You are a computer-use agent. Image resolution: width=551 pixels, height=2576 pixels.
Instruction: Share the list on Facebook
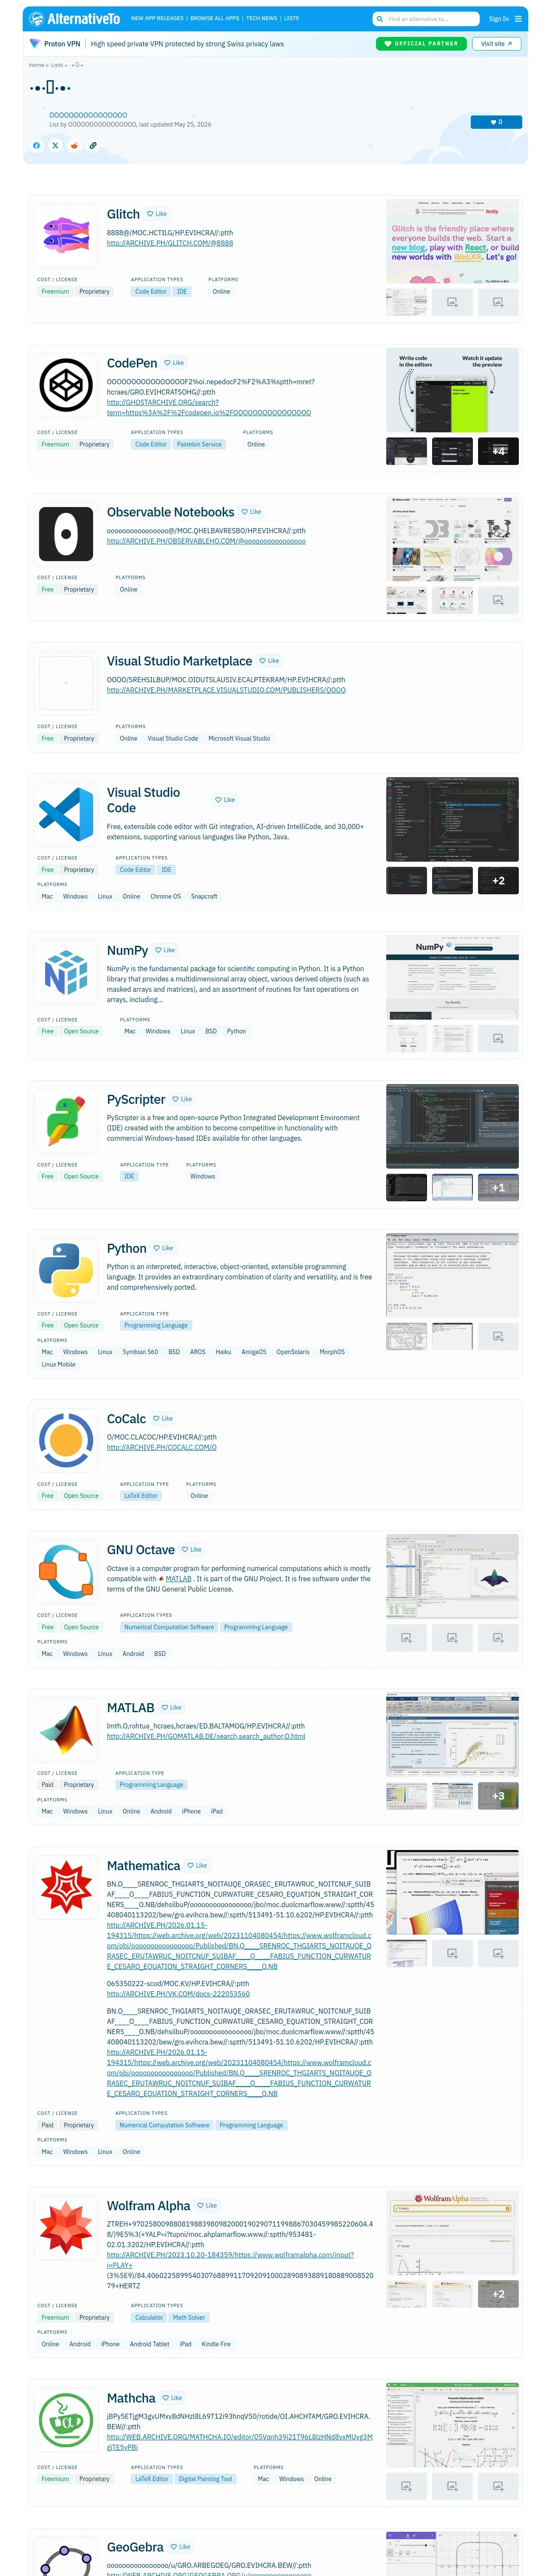coord(37,145)
